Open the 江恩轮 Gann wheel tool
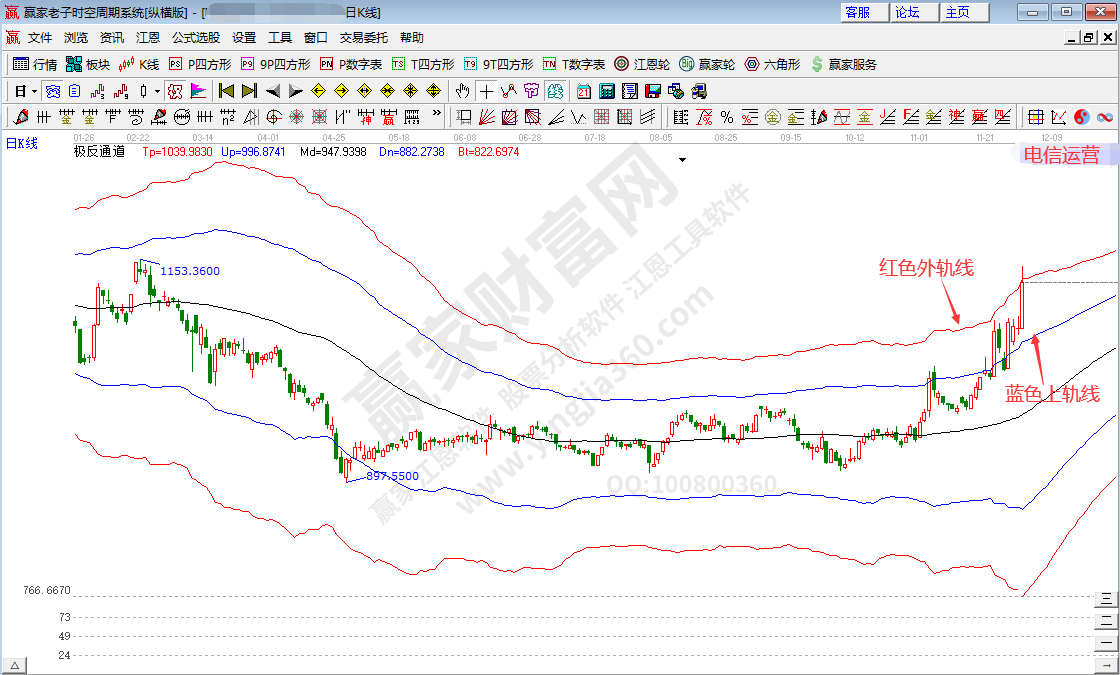The height and width of the screenshot is (675, 1120). coord(642,64)
